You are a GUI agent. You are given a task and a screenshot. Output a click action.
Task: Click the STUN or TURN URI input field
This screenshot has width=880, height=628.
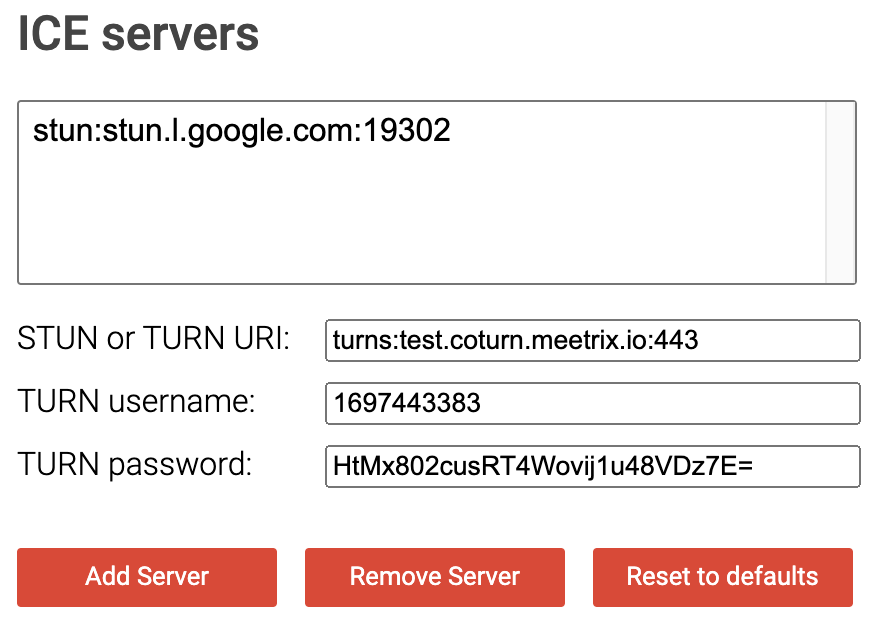coord(590,340)
